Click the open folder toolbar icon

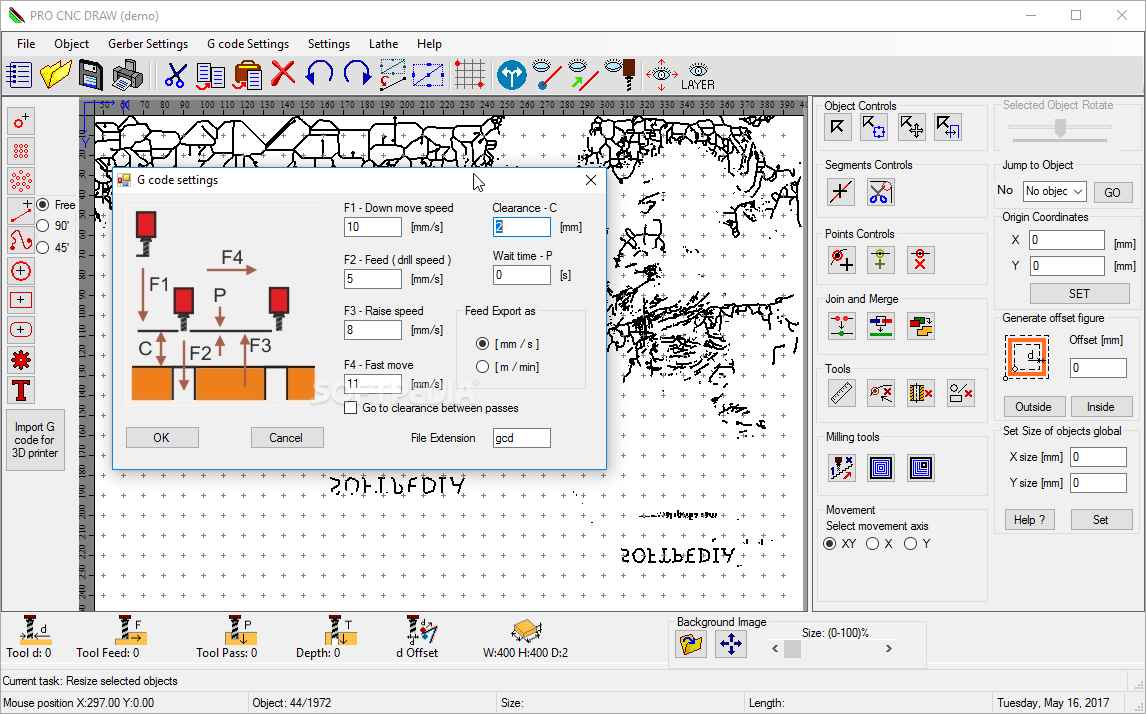[56, 75]
